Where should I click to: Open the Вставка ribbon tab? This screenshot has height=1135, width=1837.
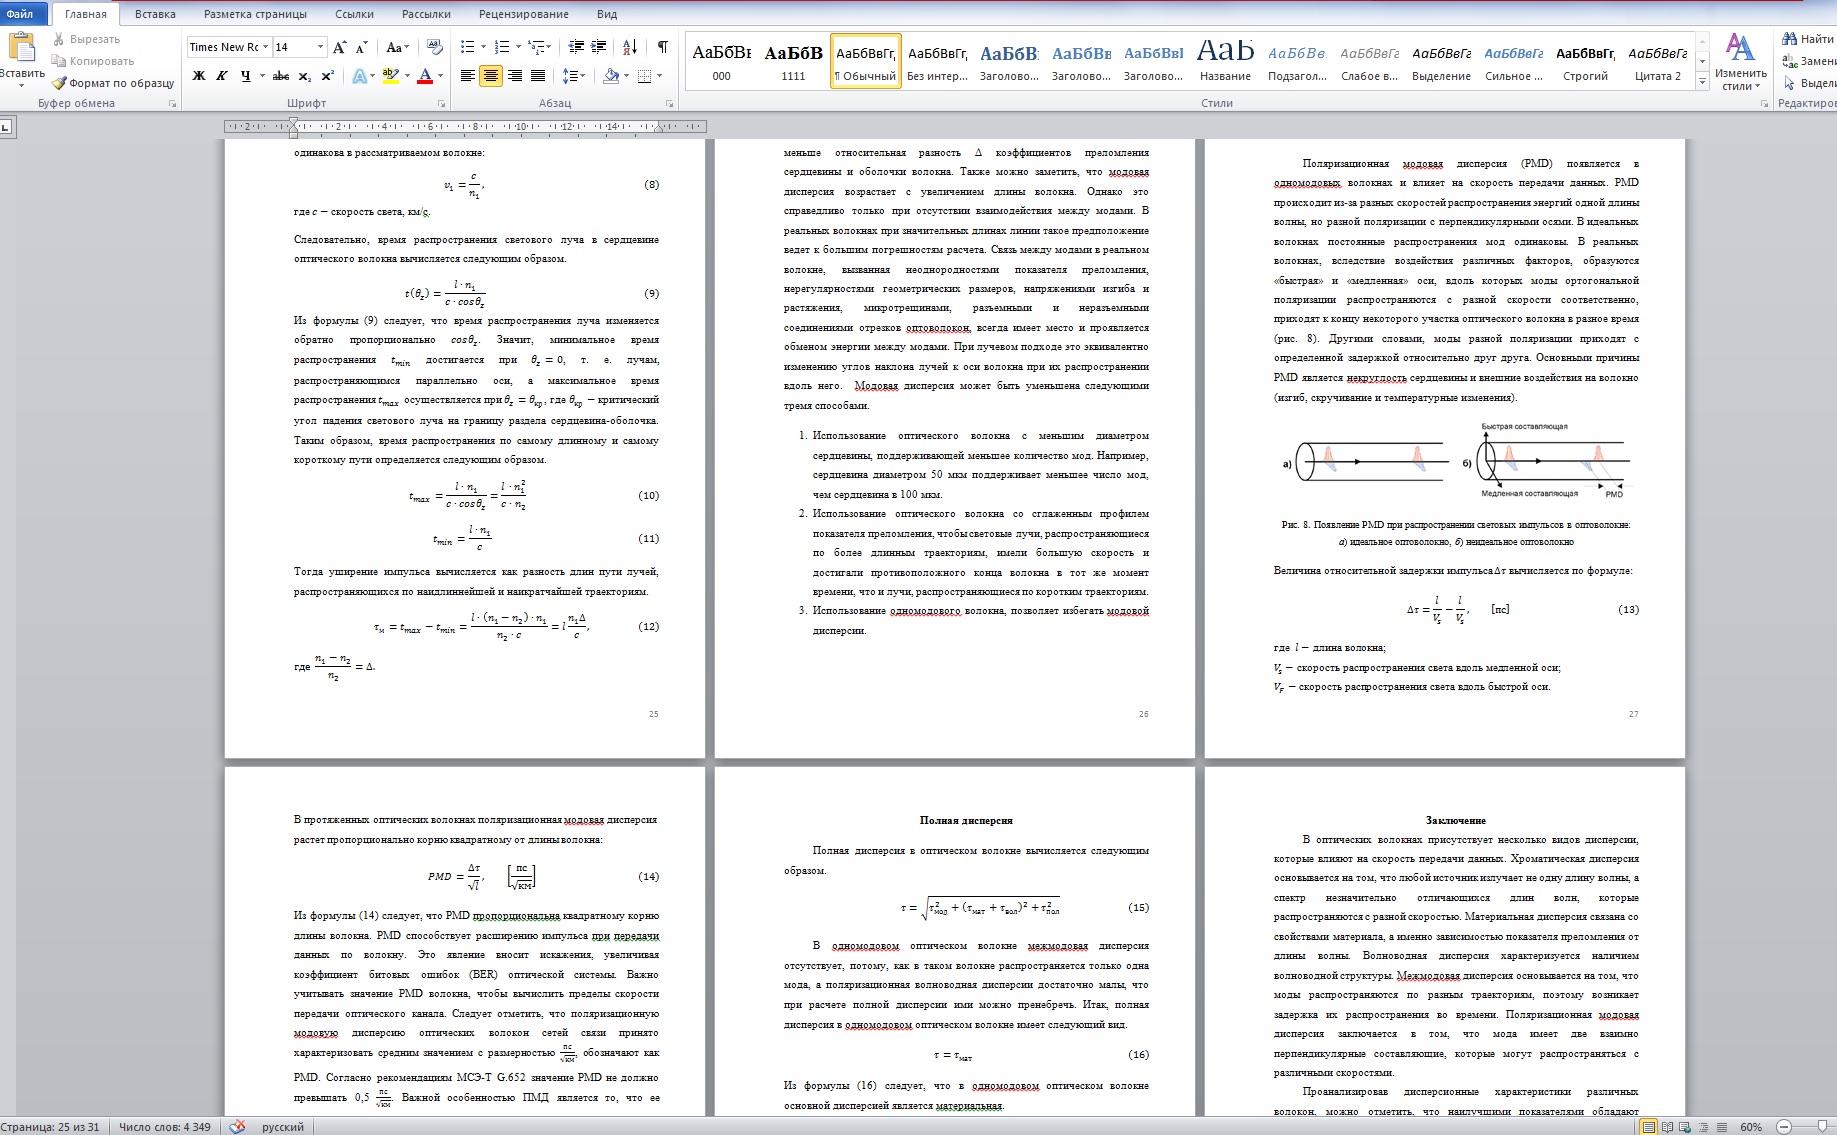coord(155,14)
